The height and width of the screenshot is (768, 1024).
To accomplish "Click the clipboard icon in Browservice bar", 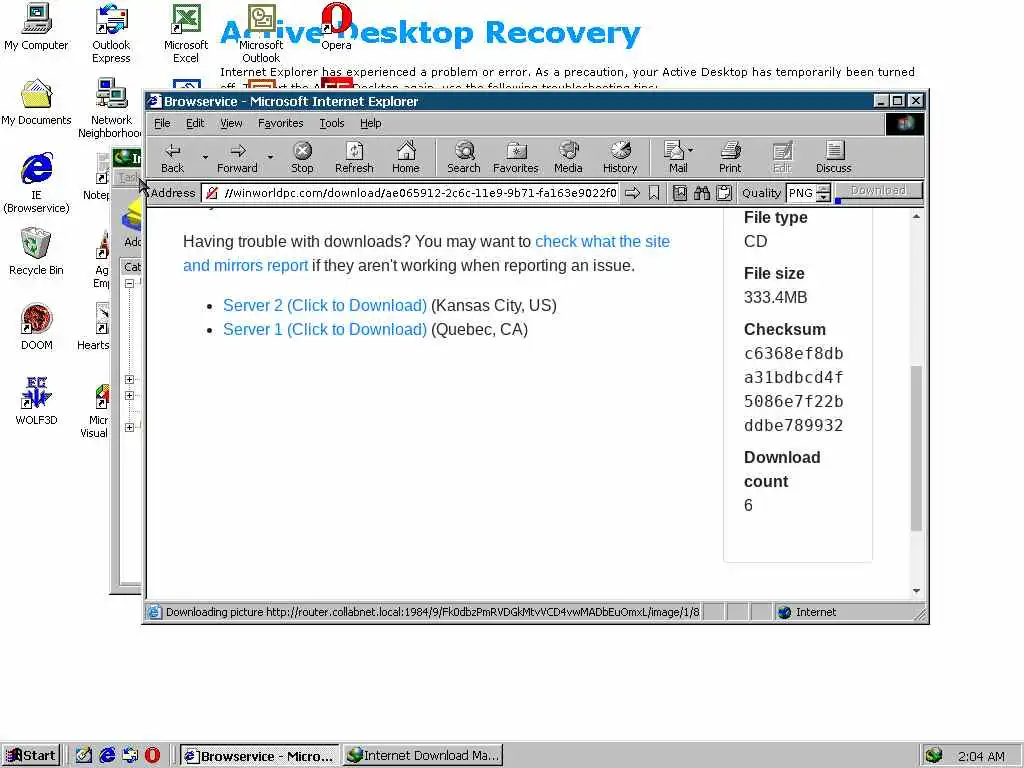I will point(724,193).
